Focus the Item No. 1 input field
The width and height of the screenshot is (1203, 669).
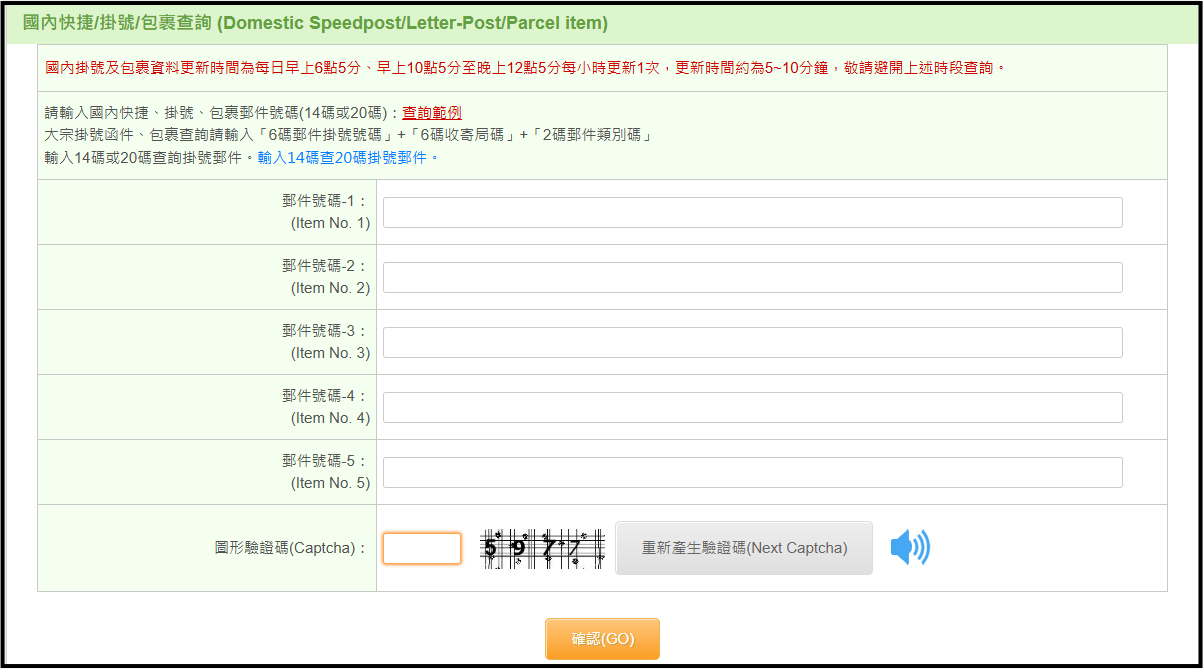point(752,212)
